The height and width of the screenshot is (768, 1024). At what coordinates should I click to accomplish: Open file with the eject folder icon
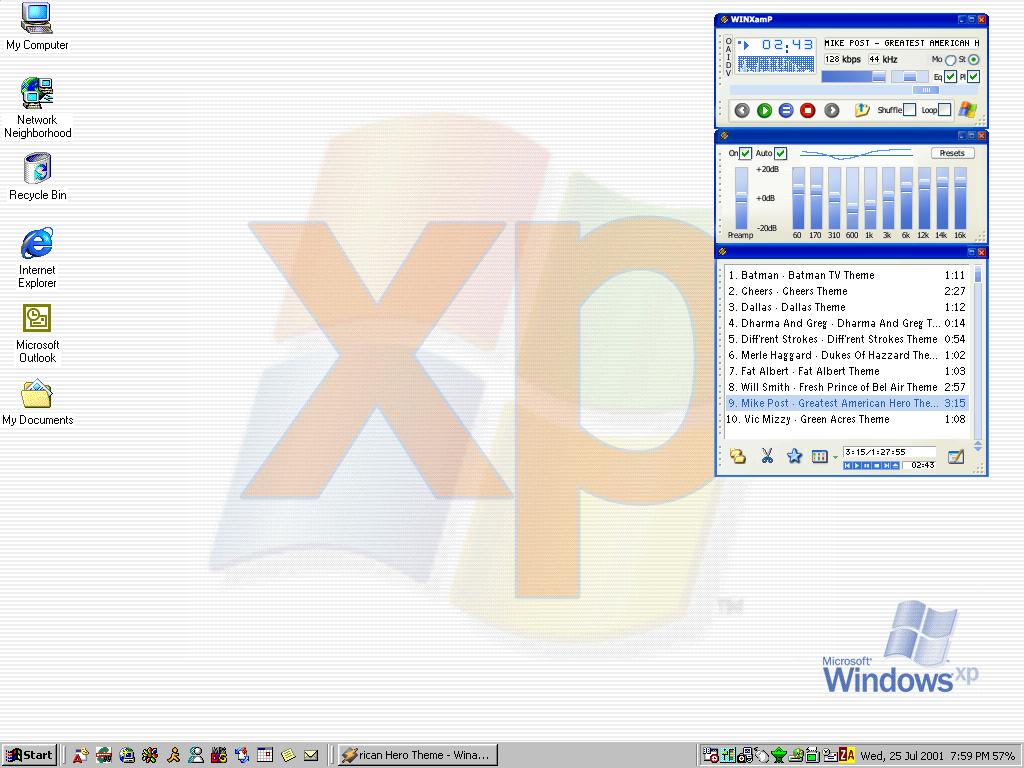click(861, 110)
